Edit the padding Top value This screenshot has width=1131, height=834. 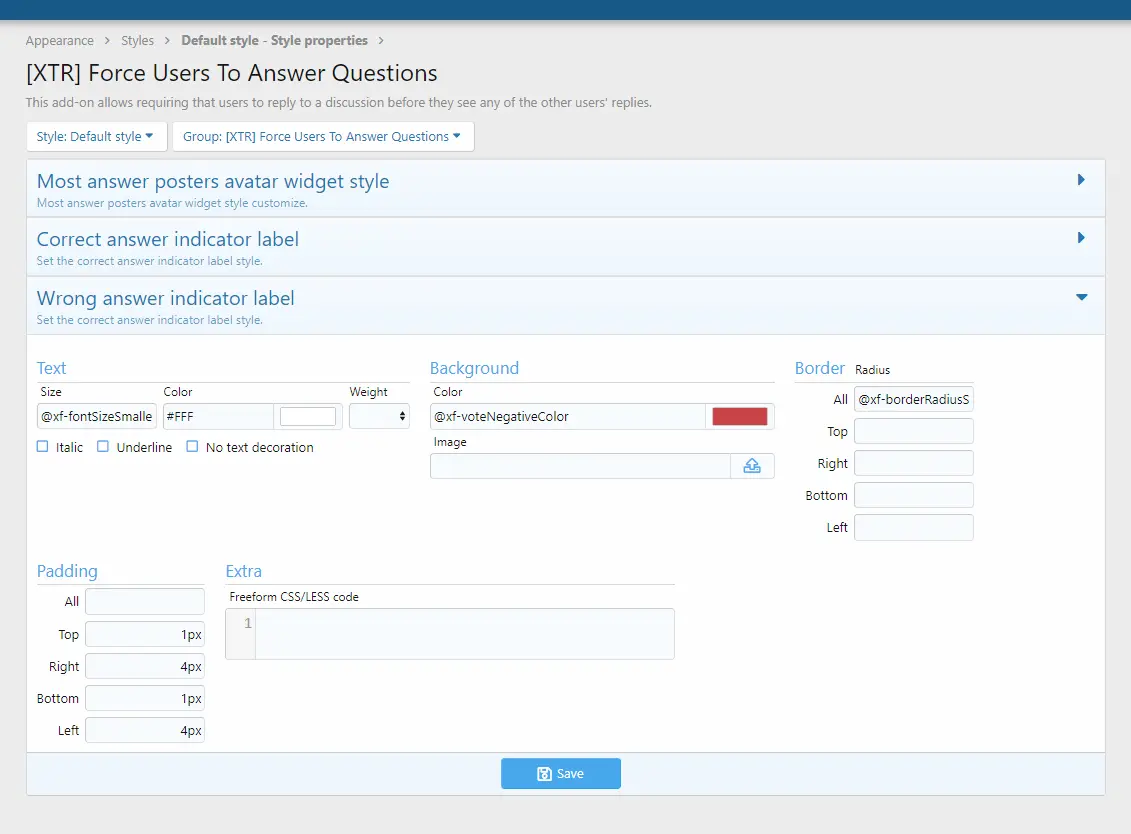(145, 634)
